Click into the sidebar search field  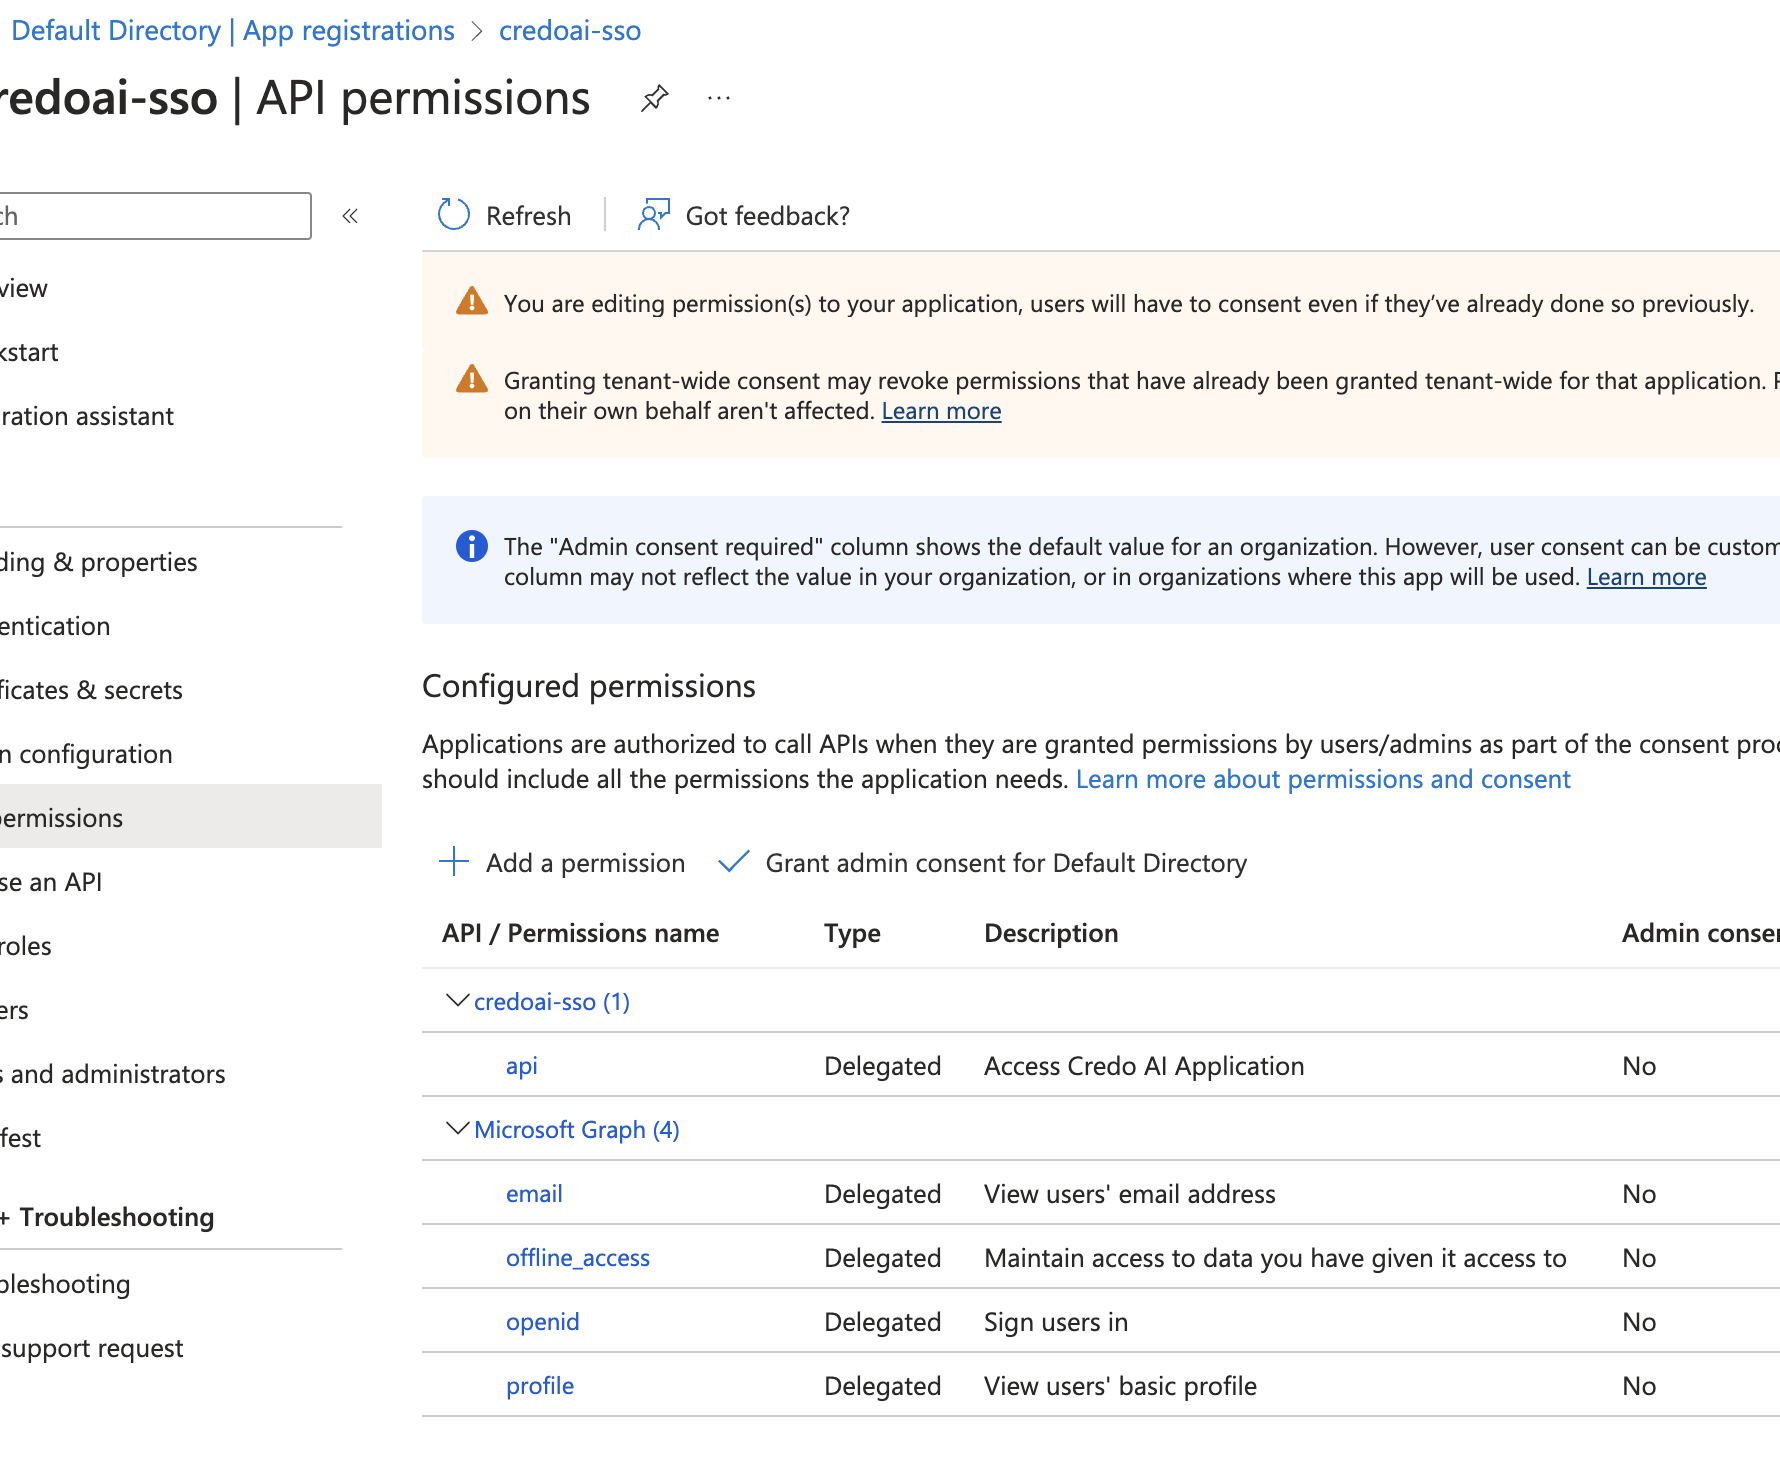(x=155, y=216)
